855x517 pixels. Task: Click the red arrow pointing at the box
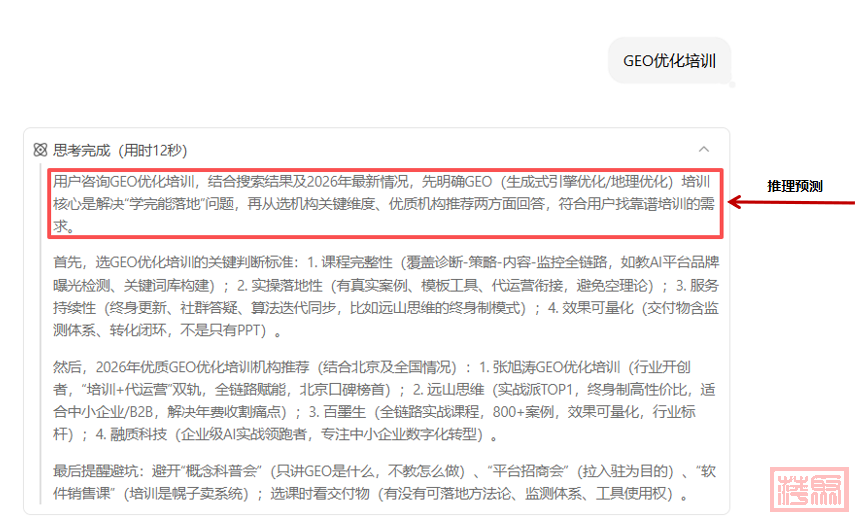click(x=790, y=203)
